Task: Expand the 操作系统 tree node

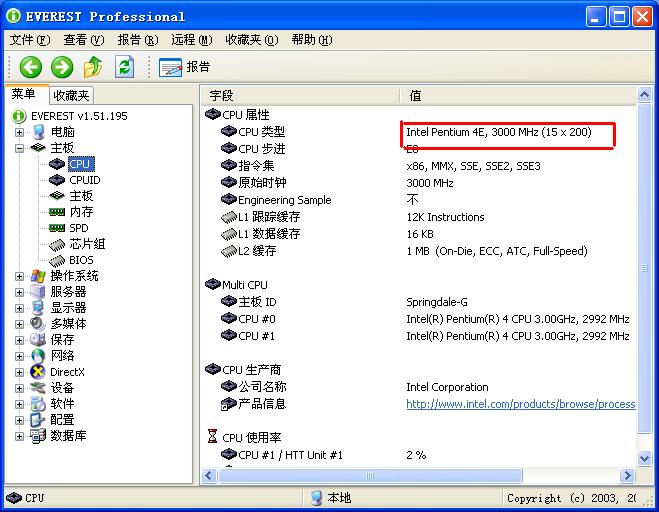Action: pos(19,276)
